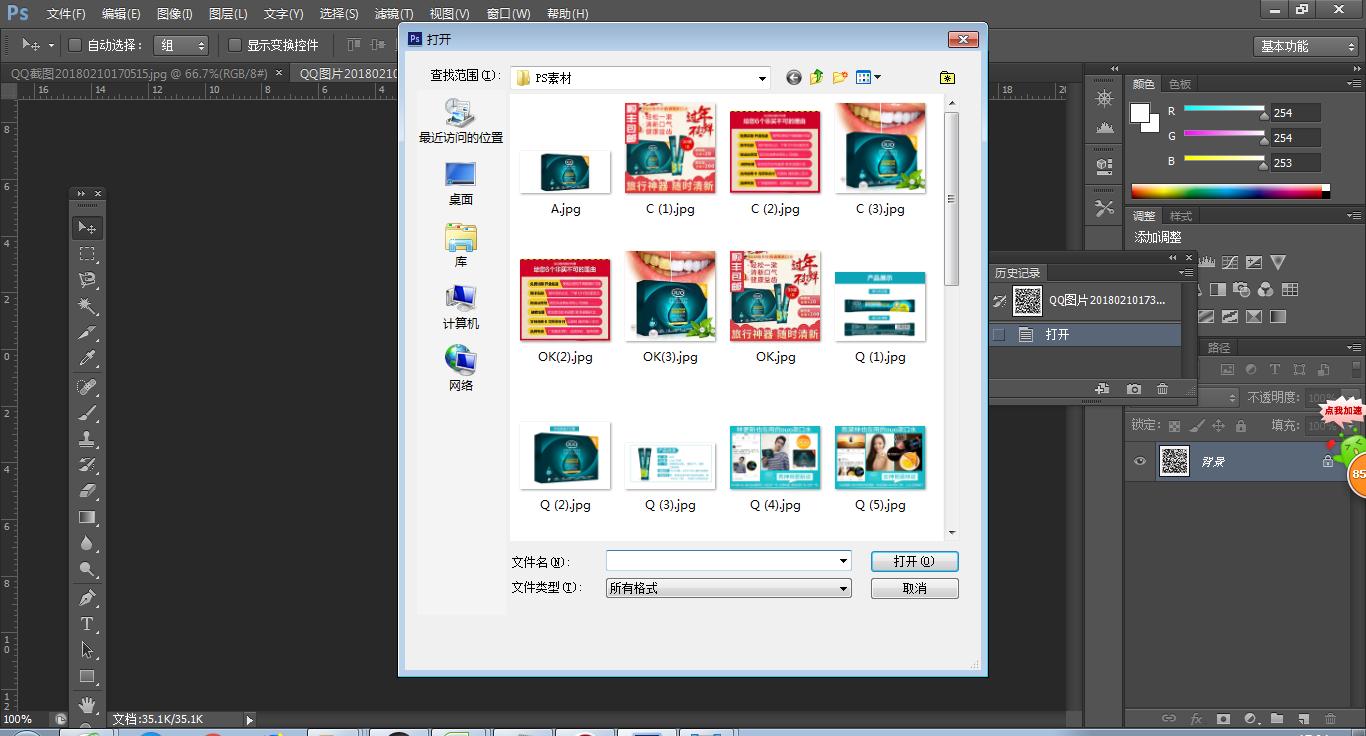This screenshot has width=1366, height=736.
Task: Select the Brush tool
Action: click(86, 413)
